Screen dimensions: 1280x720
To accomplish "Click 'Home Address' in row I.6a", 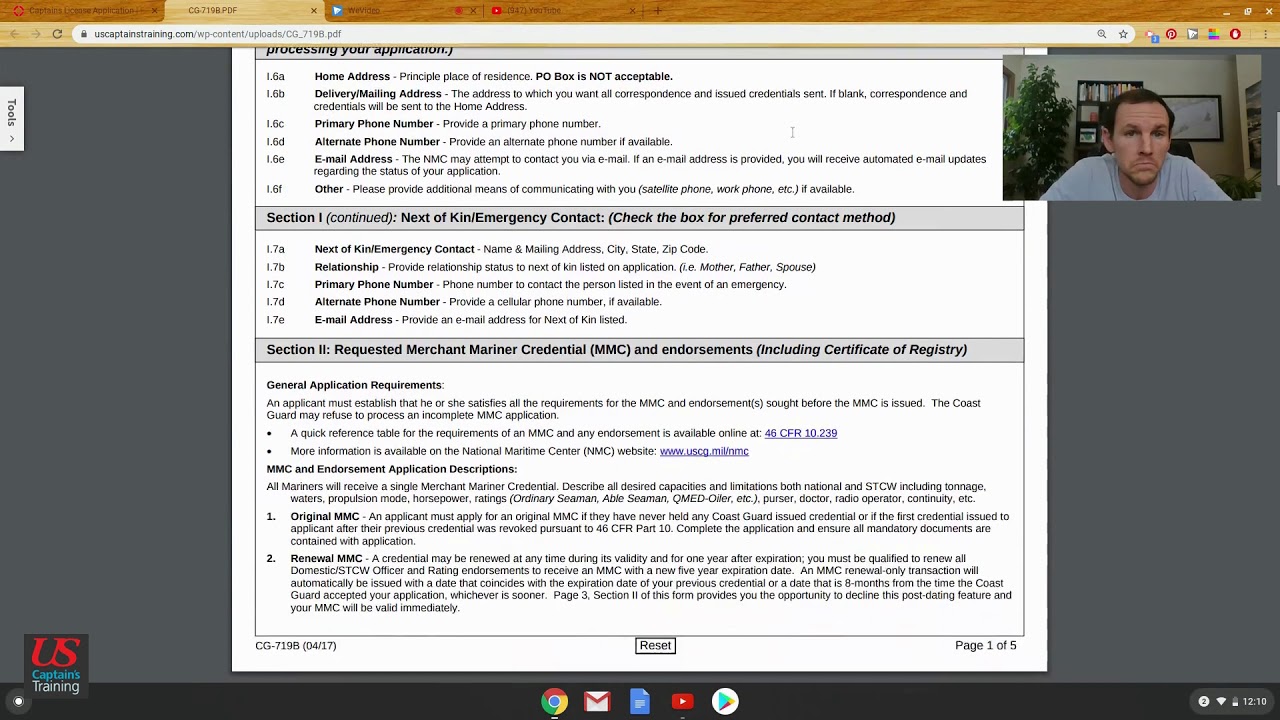I will (x=352, y=76).
